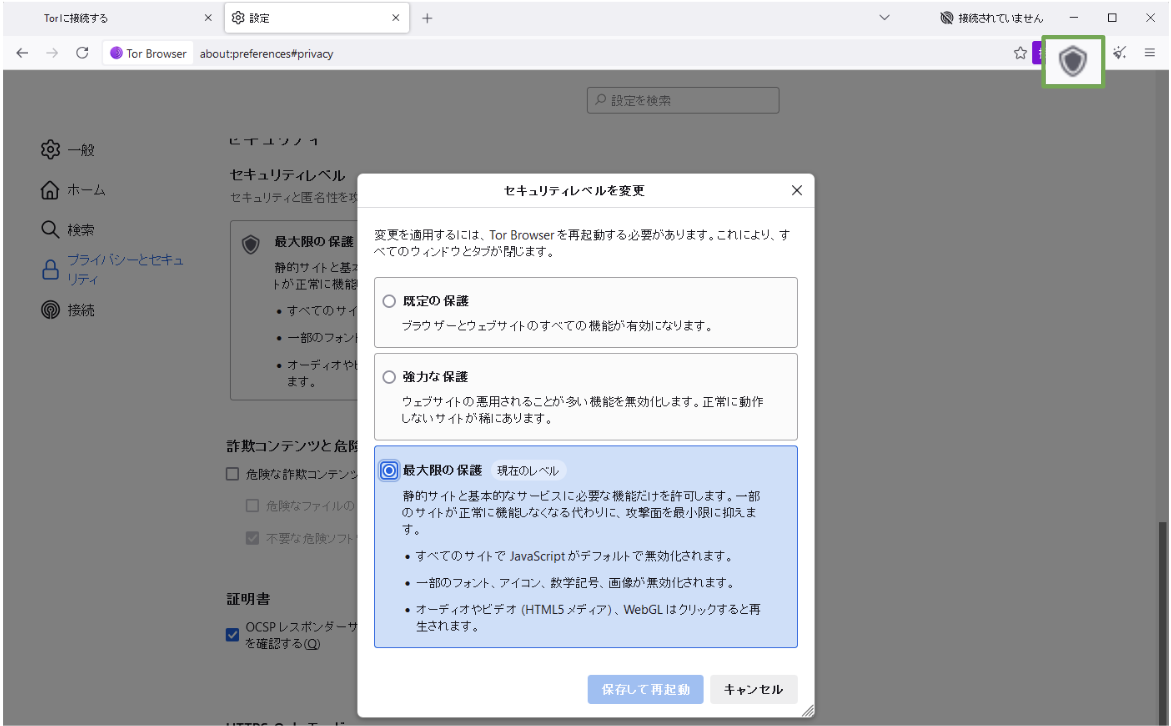The image size is (1171, 726).
Task: Click the New Identity broom icon
Action: pyautogui.click(x=1119, y=52)
